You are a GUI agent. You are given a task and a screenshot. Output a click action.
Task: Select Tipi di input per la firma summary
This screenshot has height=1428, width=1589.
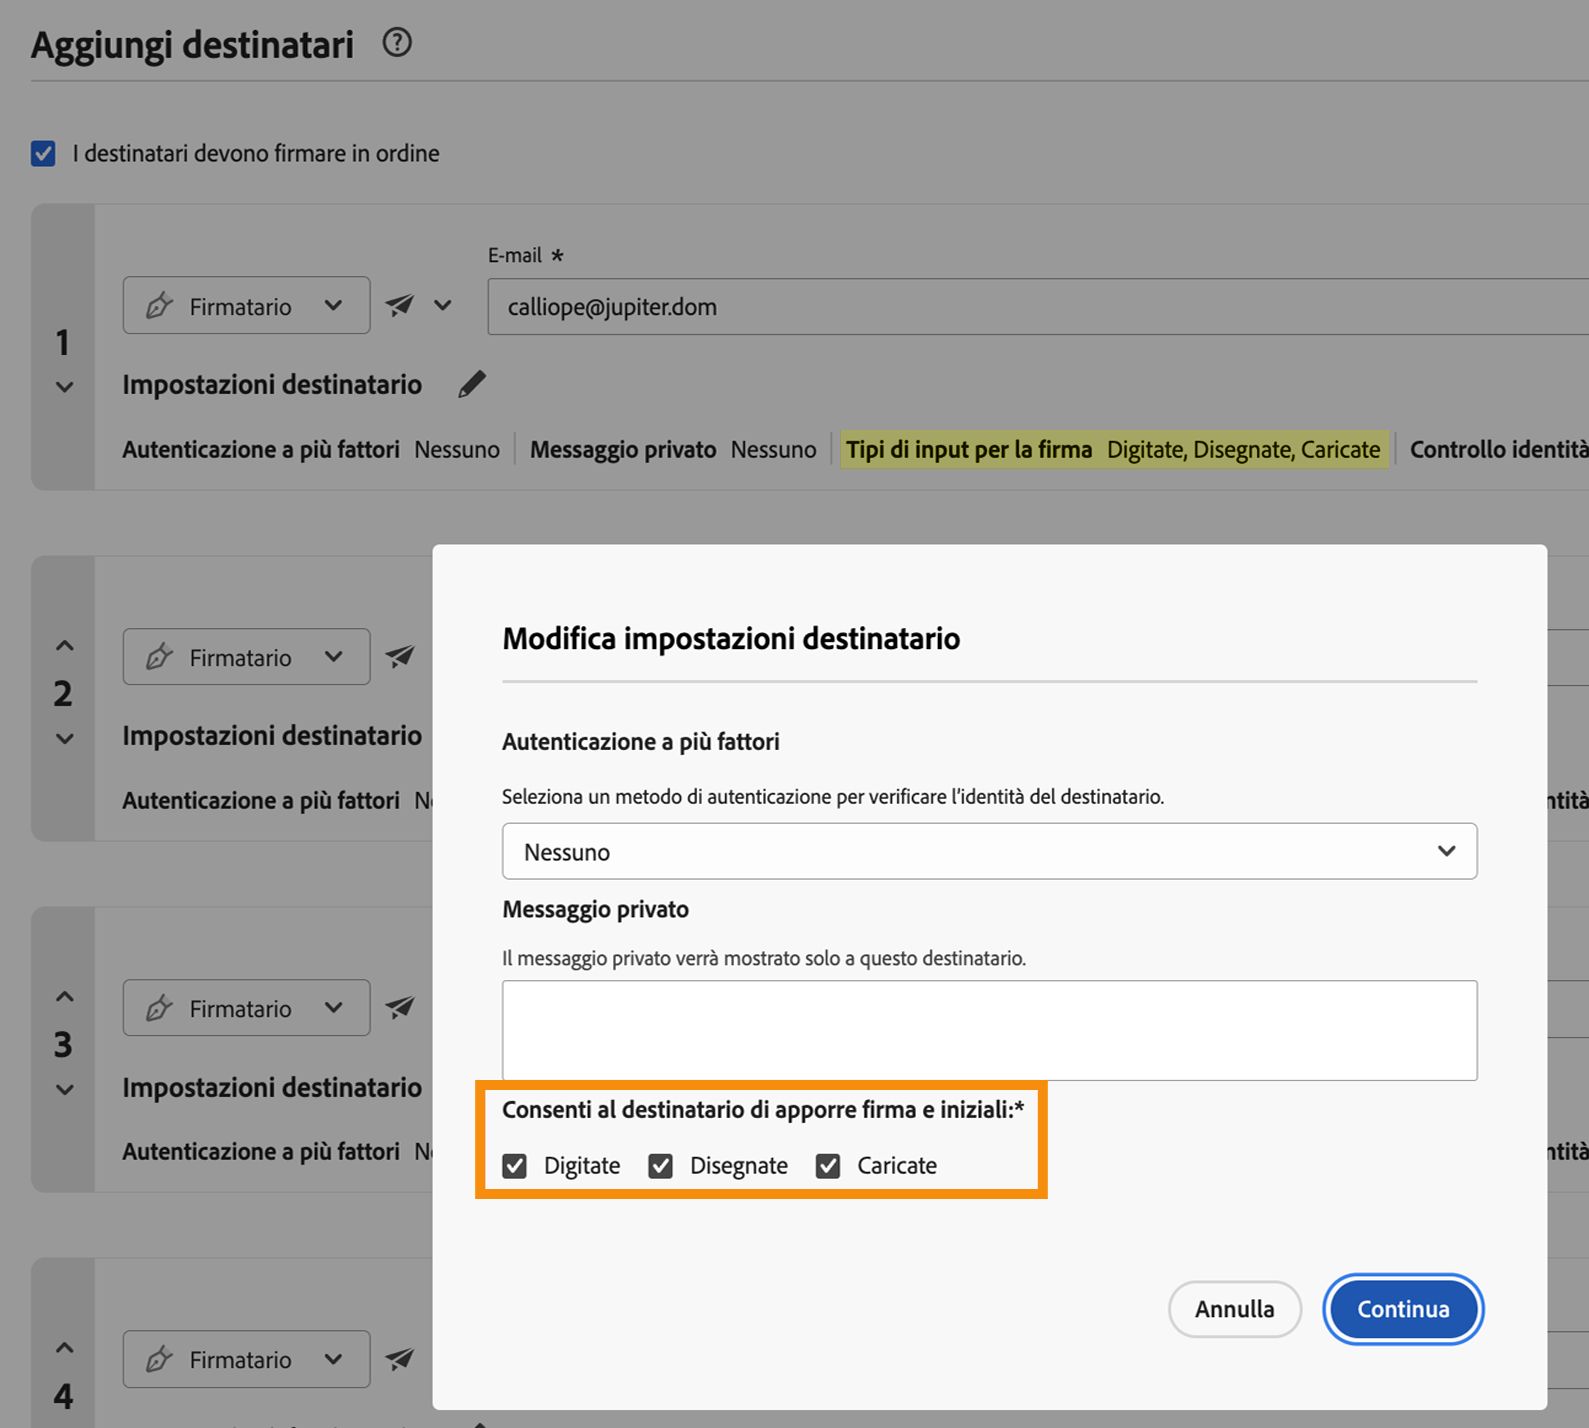[x=1113, y=450]
